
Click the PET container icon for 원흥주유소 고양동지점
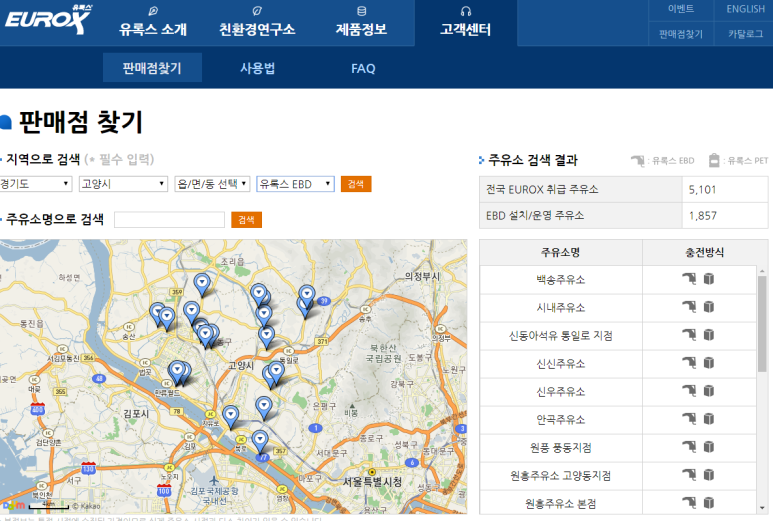pyautogui.click(x=709, y=475)
